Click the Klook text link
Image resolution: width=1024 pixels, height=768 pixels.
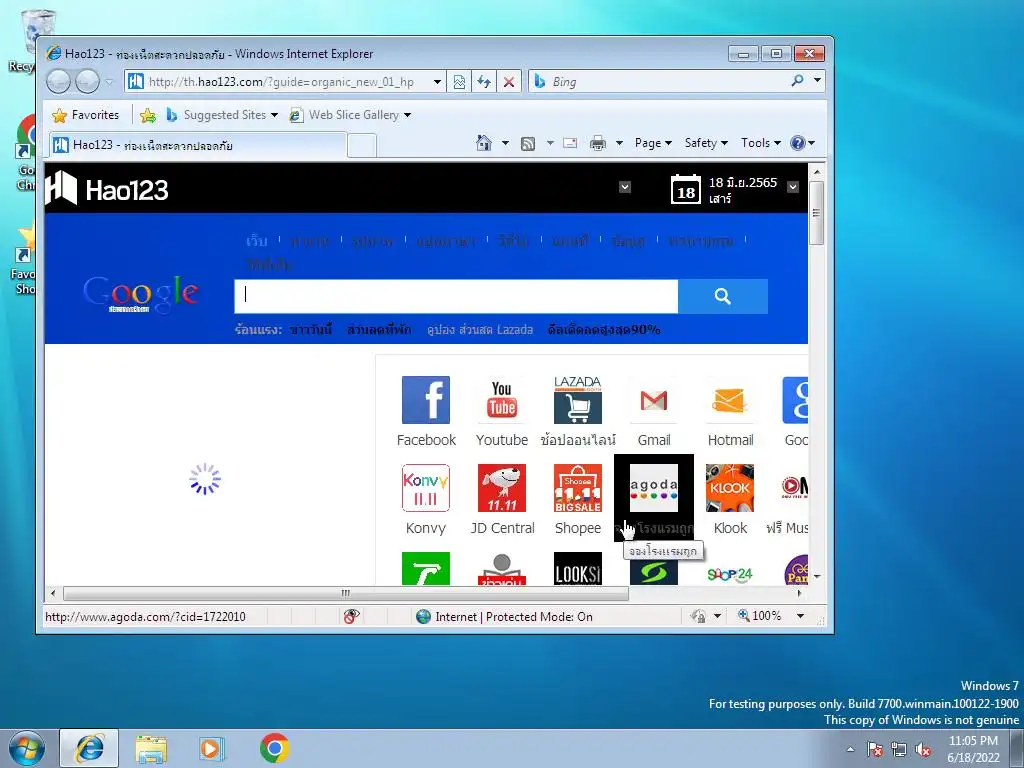(x=730, y=528)
